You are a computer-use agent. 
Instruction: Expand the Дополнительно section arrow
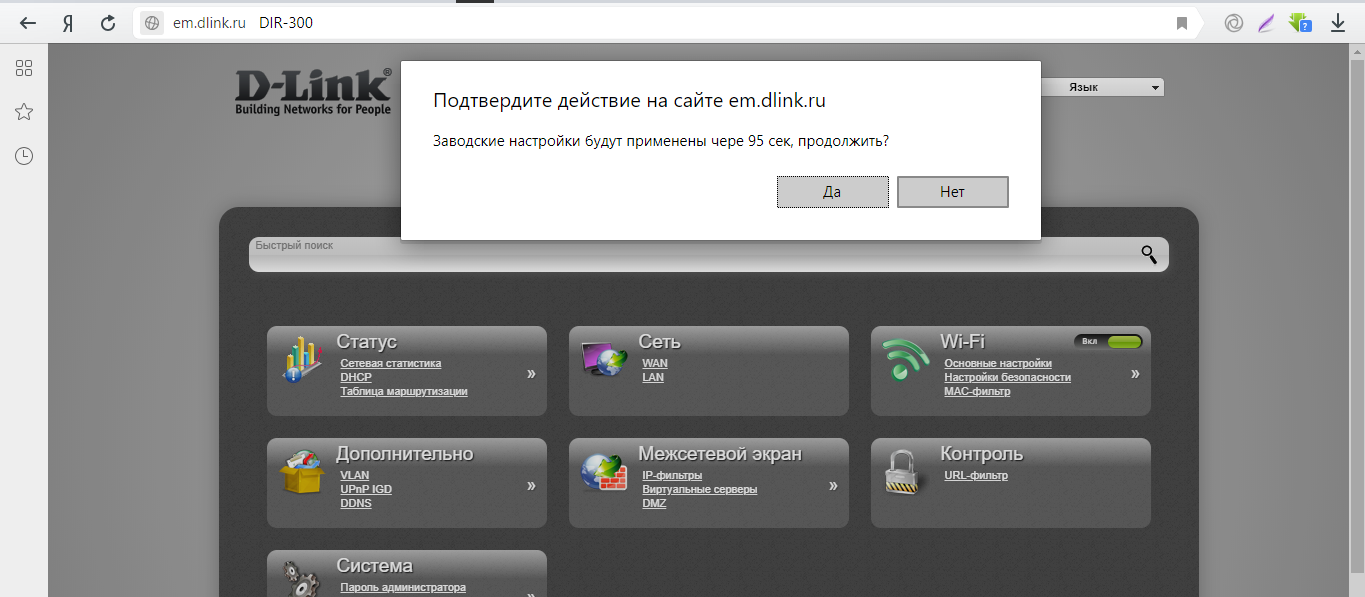(x=531, y=485)
